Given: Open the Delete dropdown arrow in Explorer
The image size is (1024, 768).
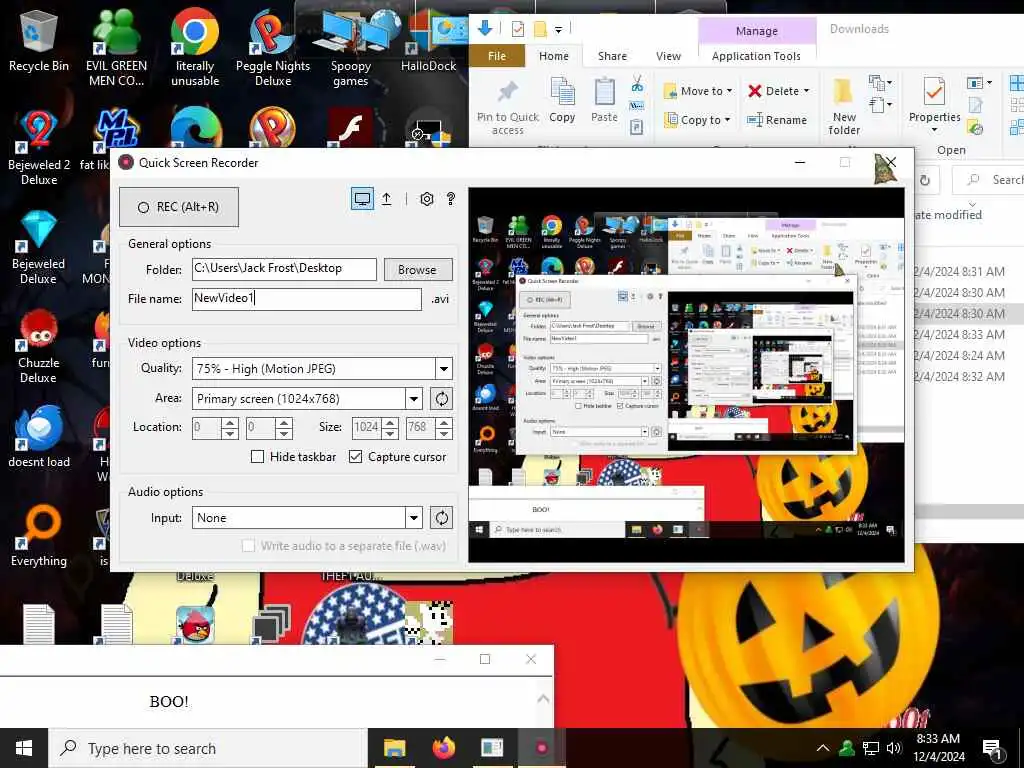Looking at the screenshot, I should tap(807, 91).
